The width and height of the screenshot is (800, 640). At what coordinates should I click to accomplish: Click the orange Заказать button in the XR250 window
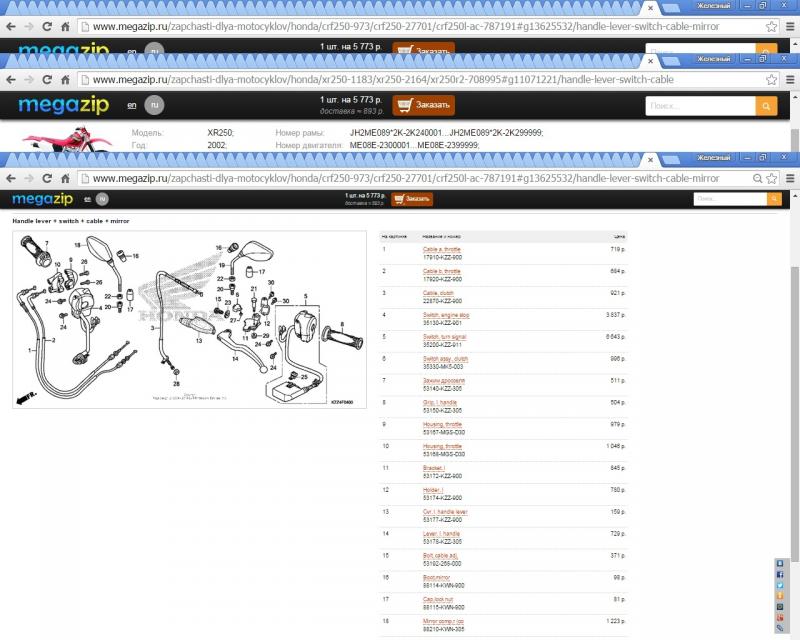(423, 105)
